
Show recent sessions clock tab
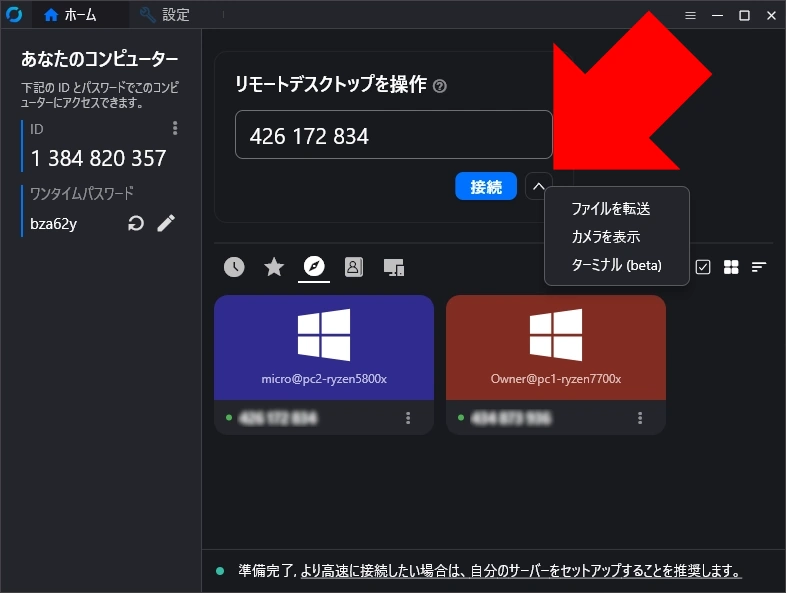pyautogui.click(x=234, y=267)
